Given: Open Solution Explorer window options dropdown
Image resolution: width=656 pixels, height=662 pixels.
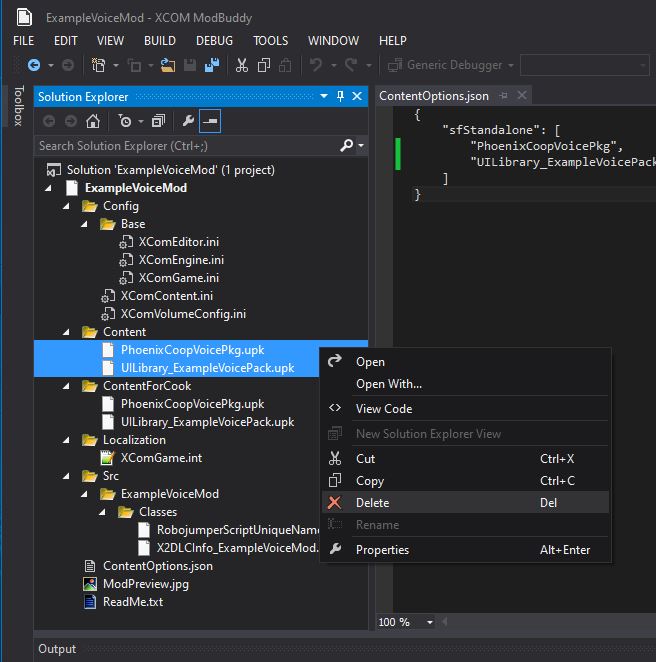Looking at the screenshot, I should click(324, 96).
